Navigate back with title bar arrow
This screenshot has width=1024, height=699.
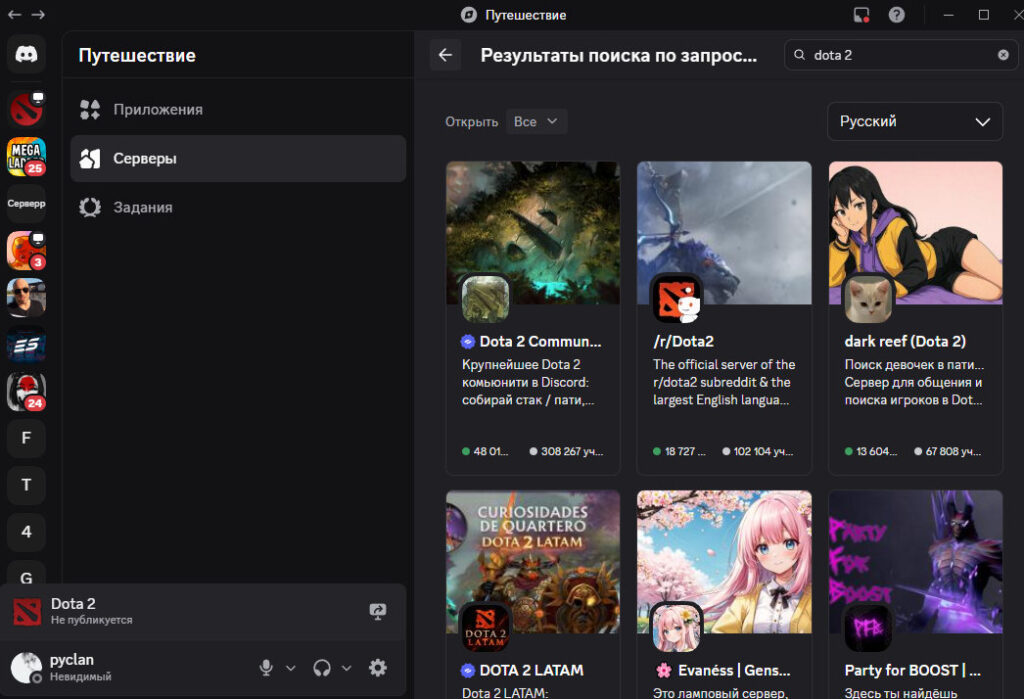(14, 14)
